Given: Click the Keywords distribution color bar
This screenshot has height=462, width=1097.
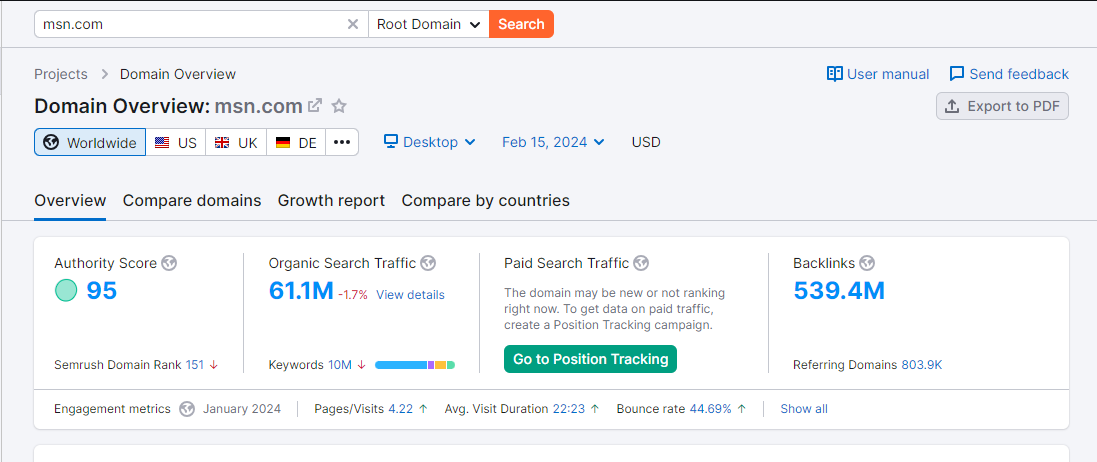Looking at the screenshot, I should point(415,365).
